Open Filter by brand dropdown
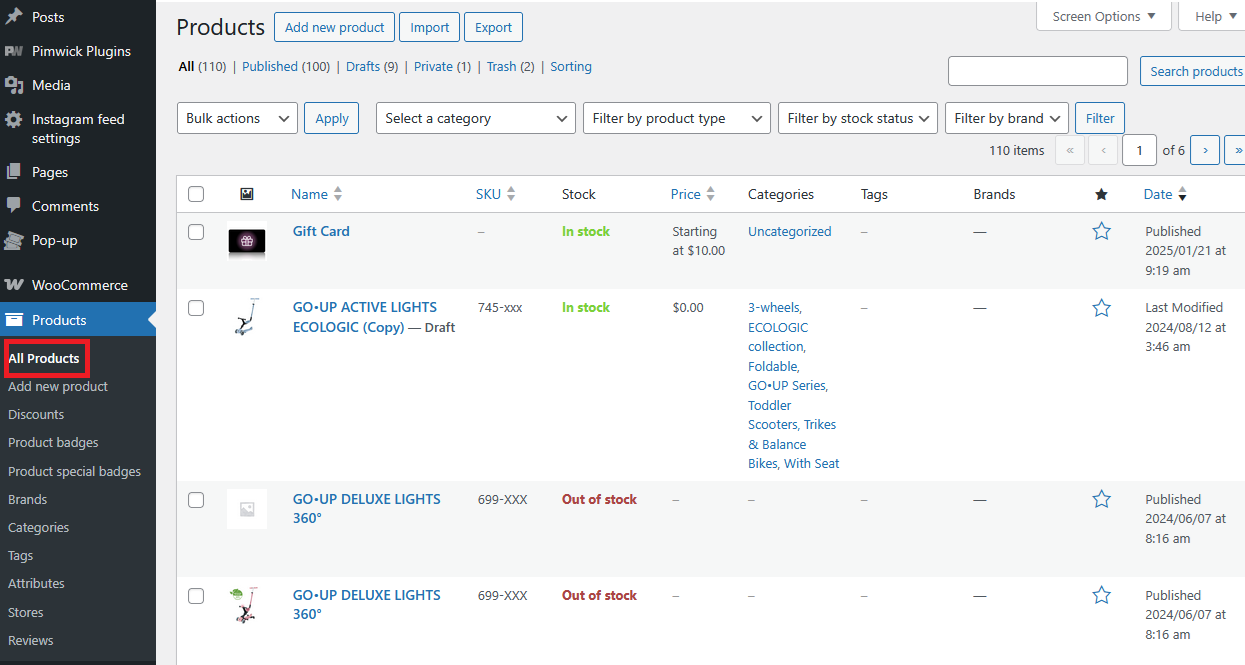The height and width of the screenshot is (665, 1245). tap(1007, 118)
